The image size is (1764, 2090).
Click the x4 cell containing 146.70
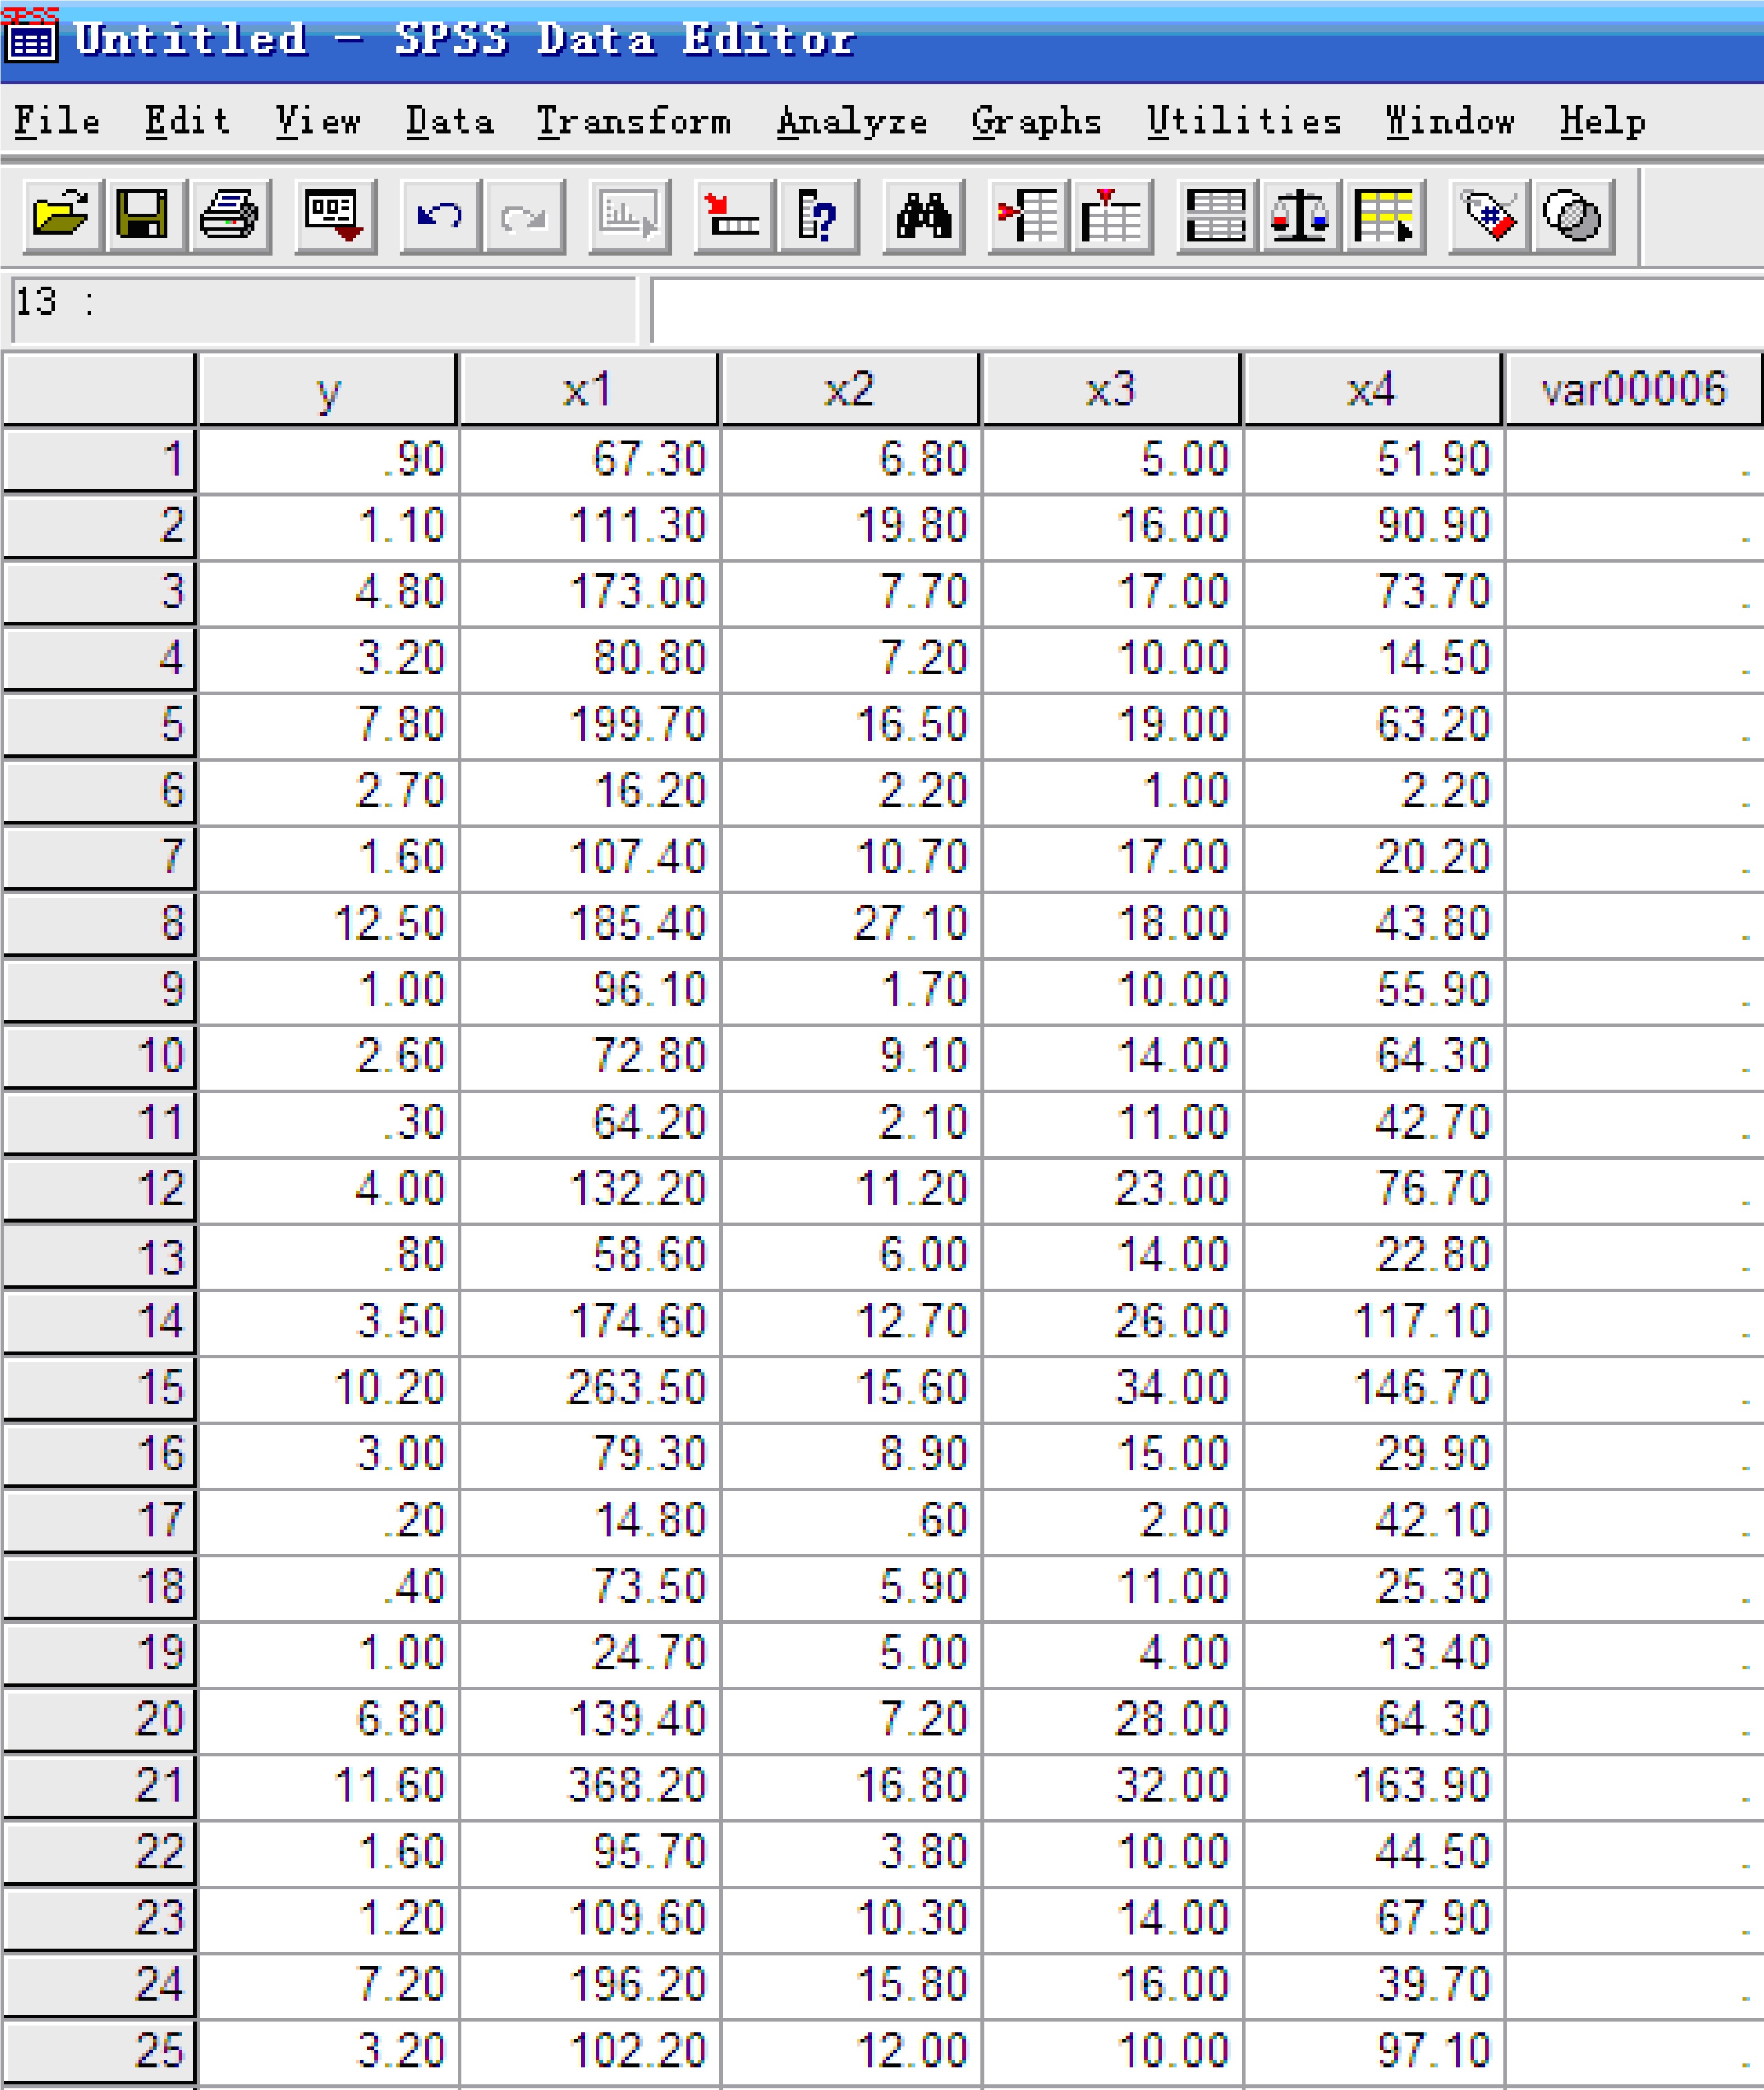pyautogui.click(x=1373, y=1388)
